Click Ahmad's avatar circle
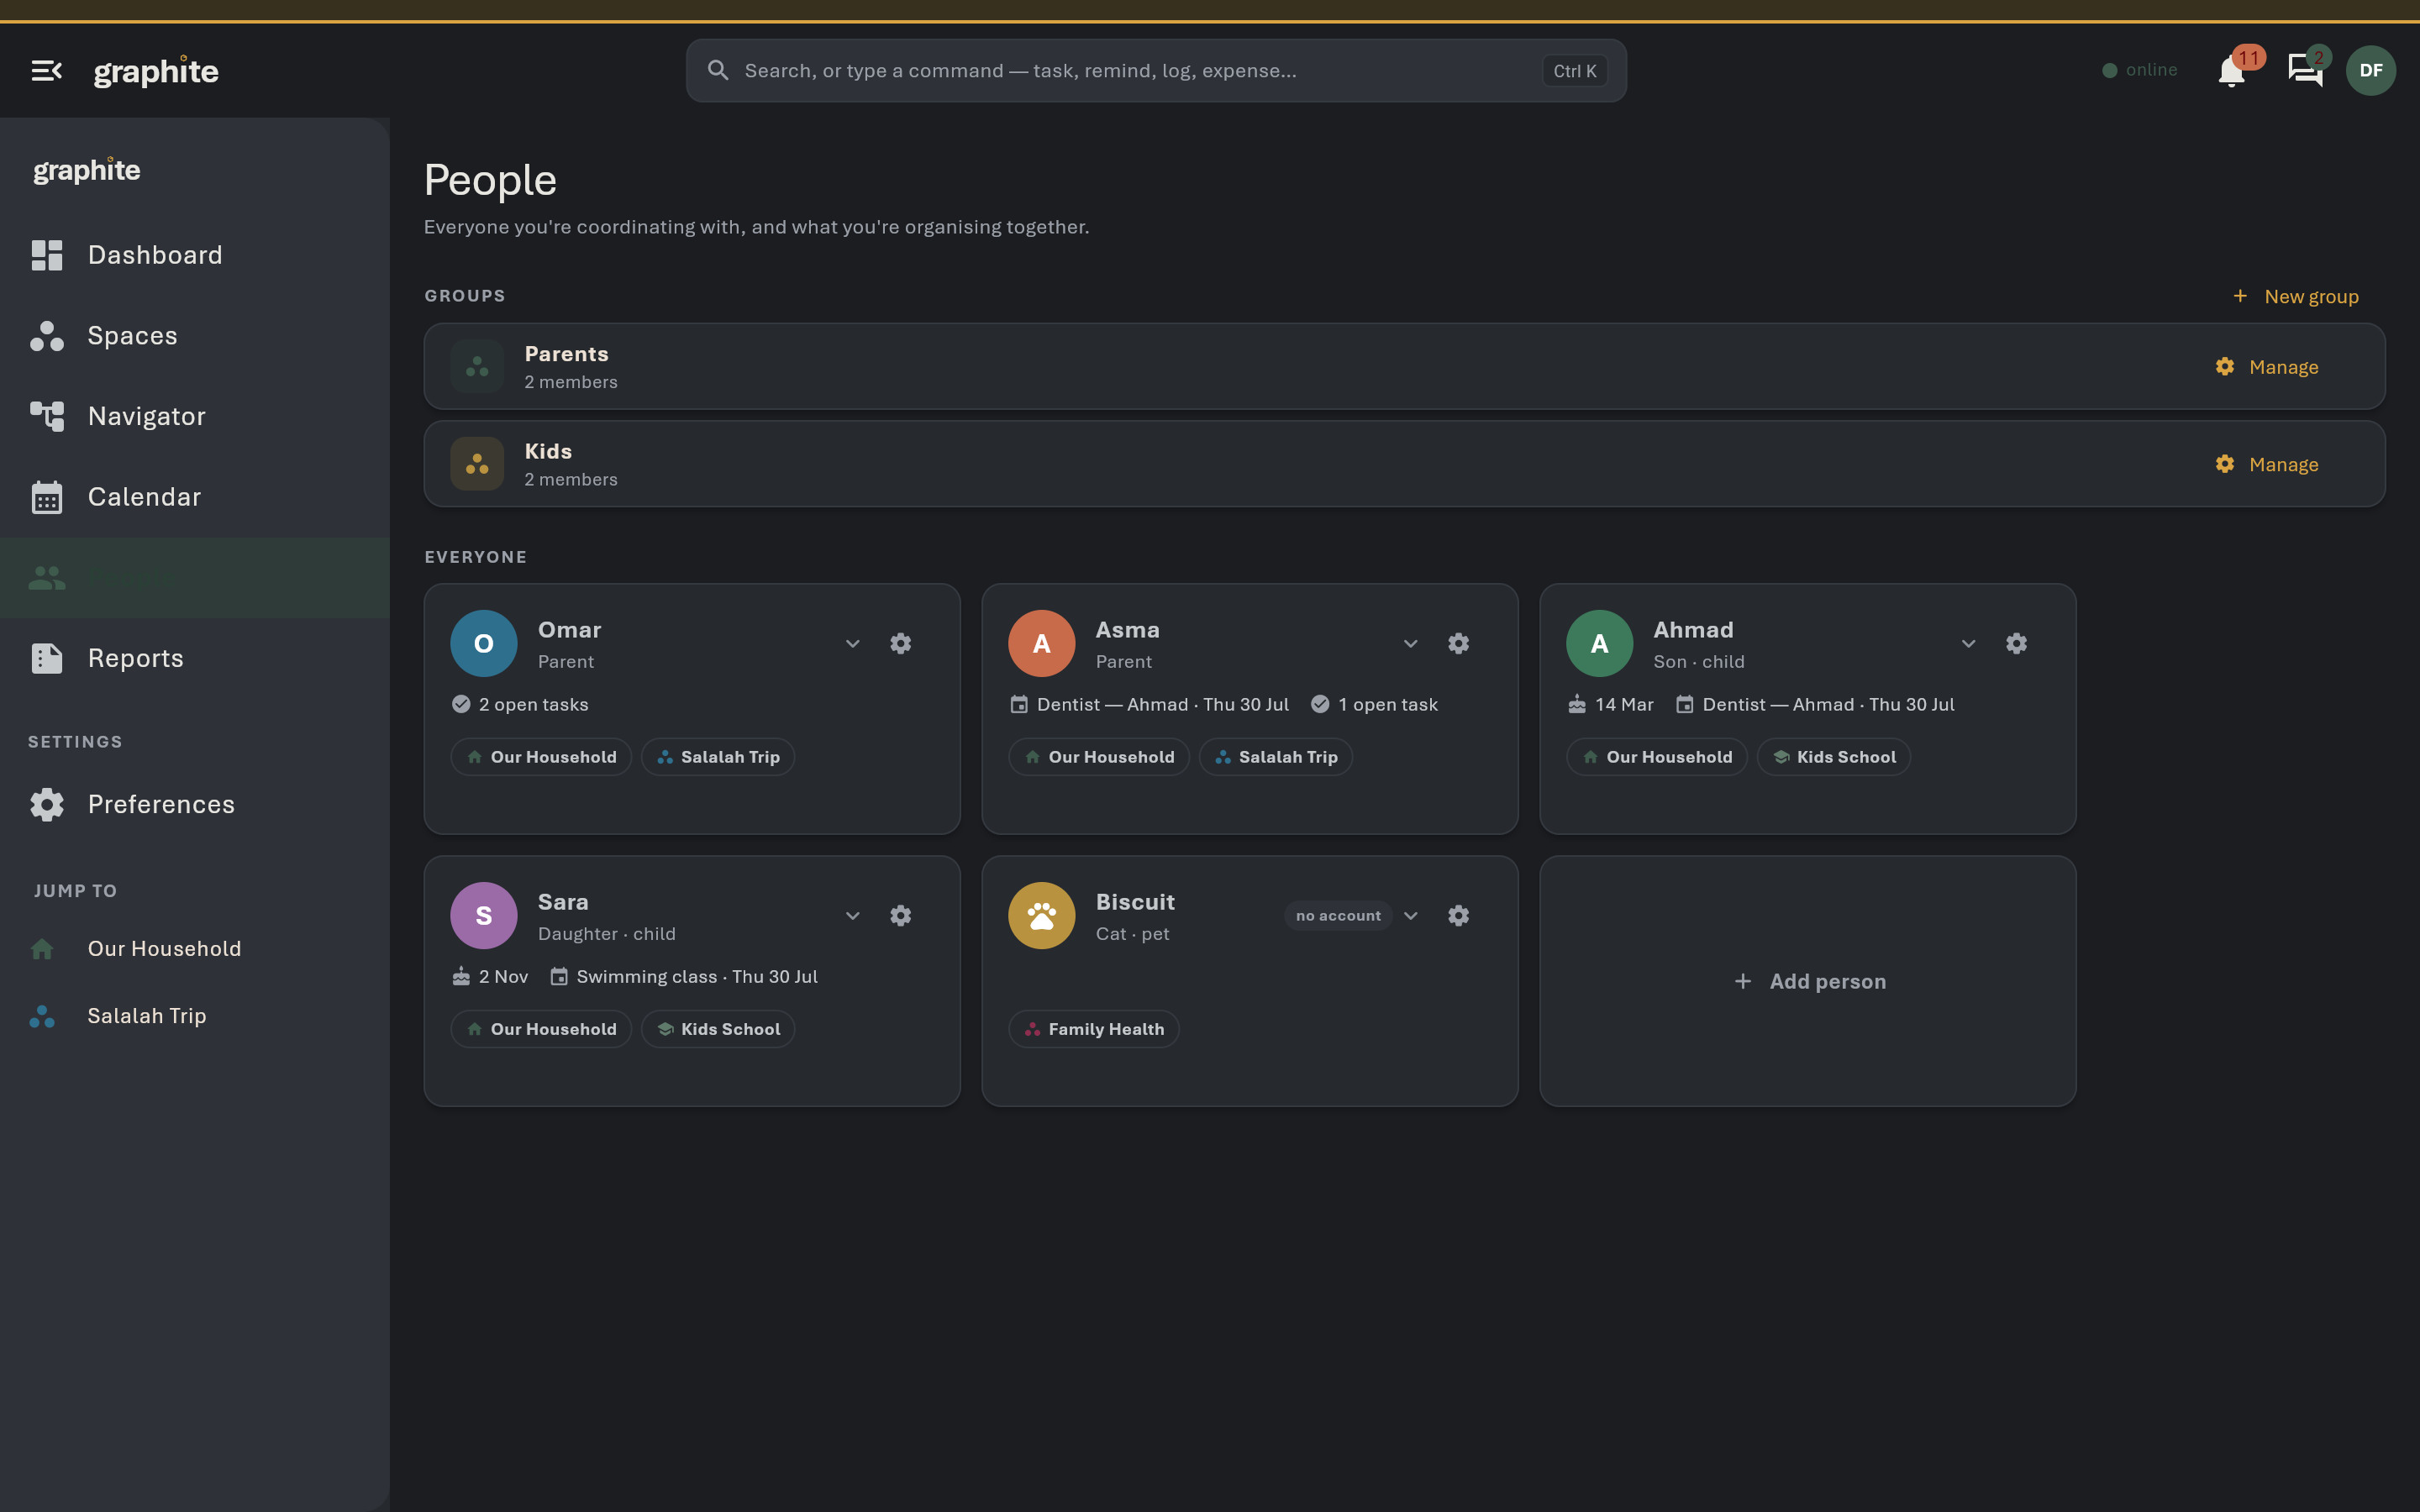The image size is (2420, 1512). click(x=1600, y=643)
